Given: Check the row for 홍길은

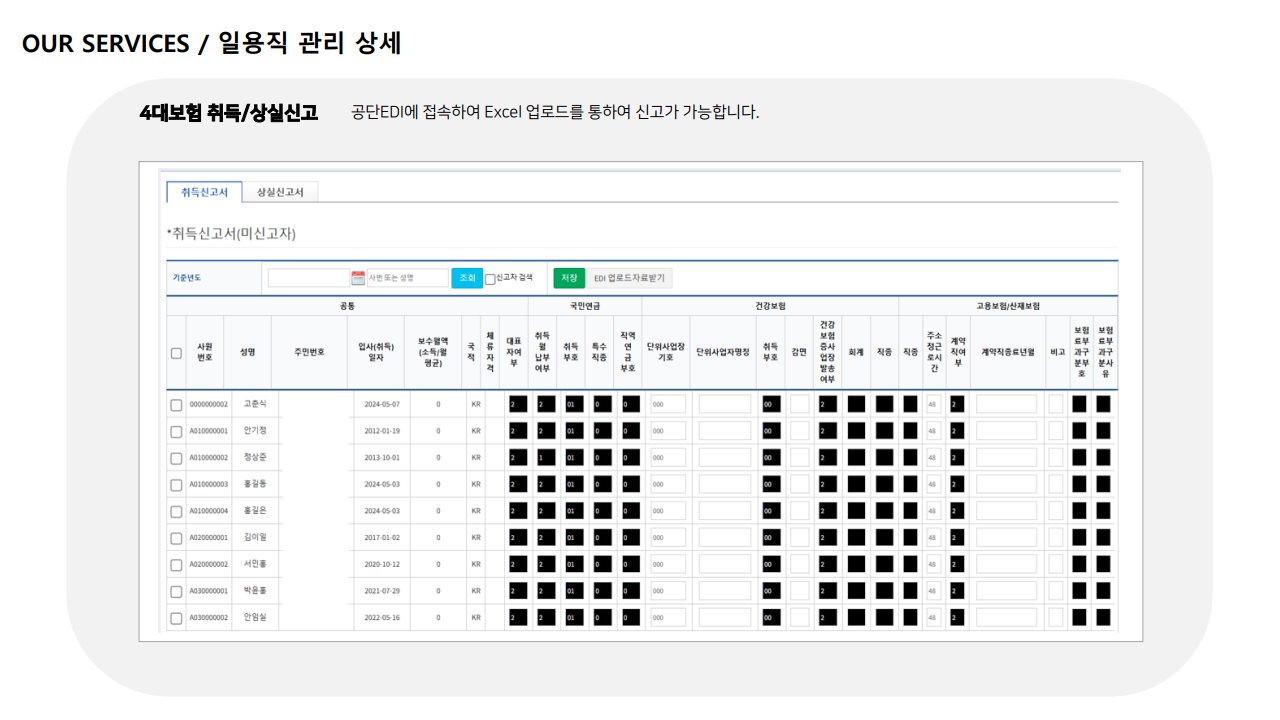Looking at the screenshot, I should coord(176,512).
